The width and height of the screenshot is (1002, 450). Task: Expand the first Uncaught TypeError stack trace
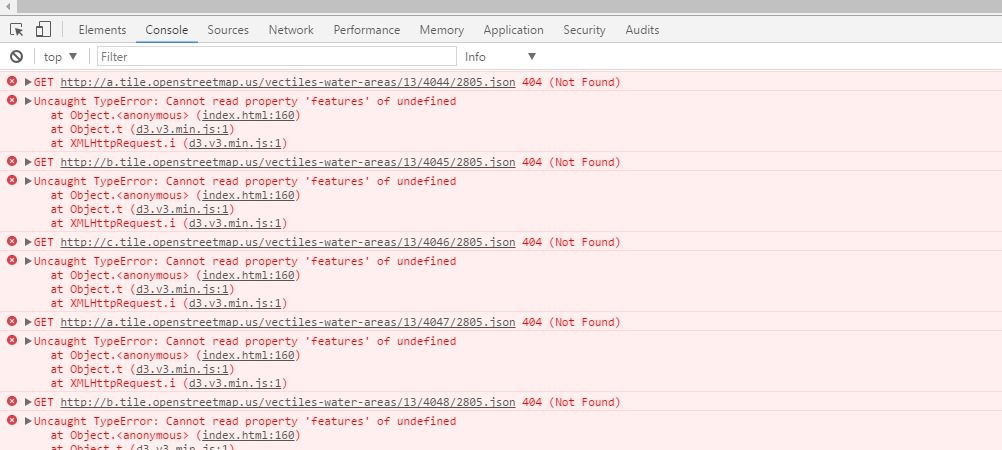[28, 101]
